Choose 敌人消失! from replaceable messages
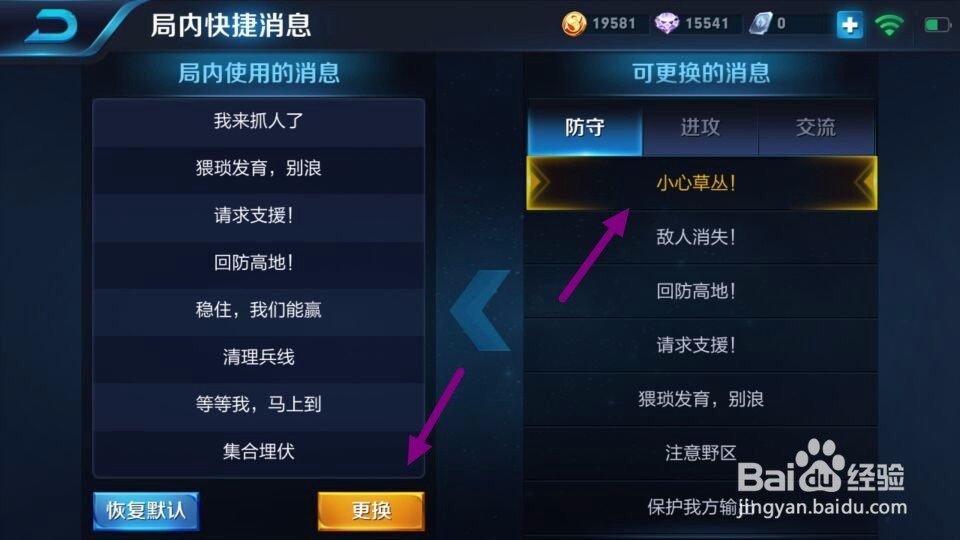This screenshot has height=540, width=960. point(702,237)
